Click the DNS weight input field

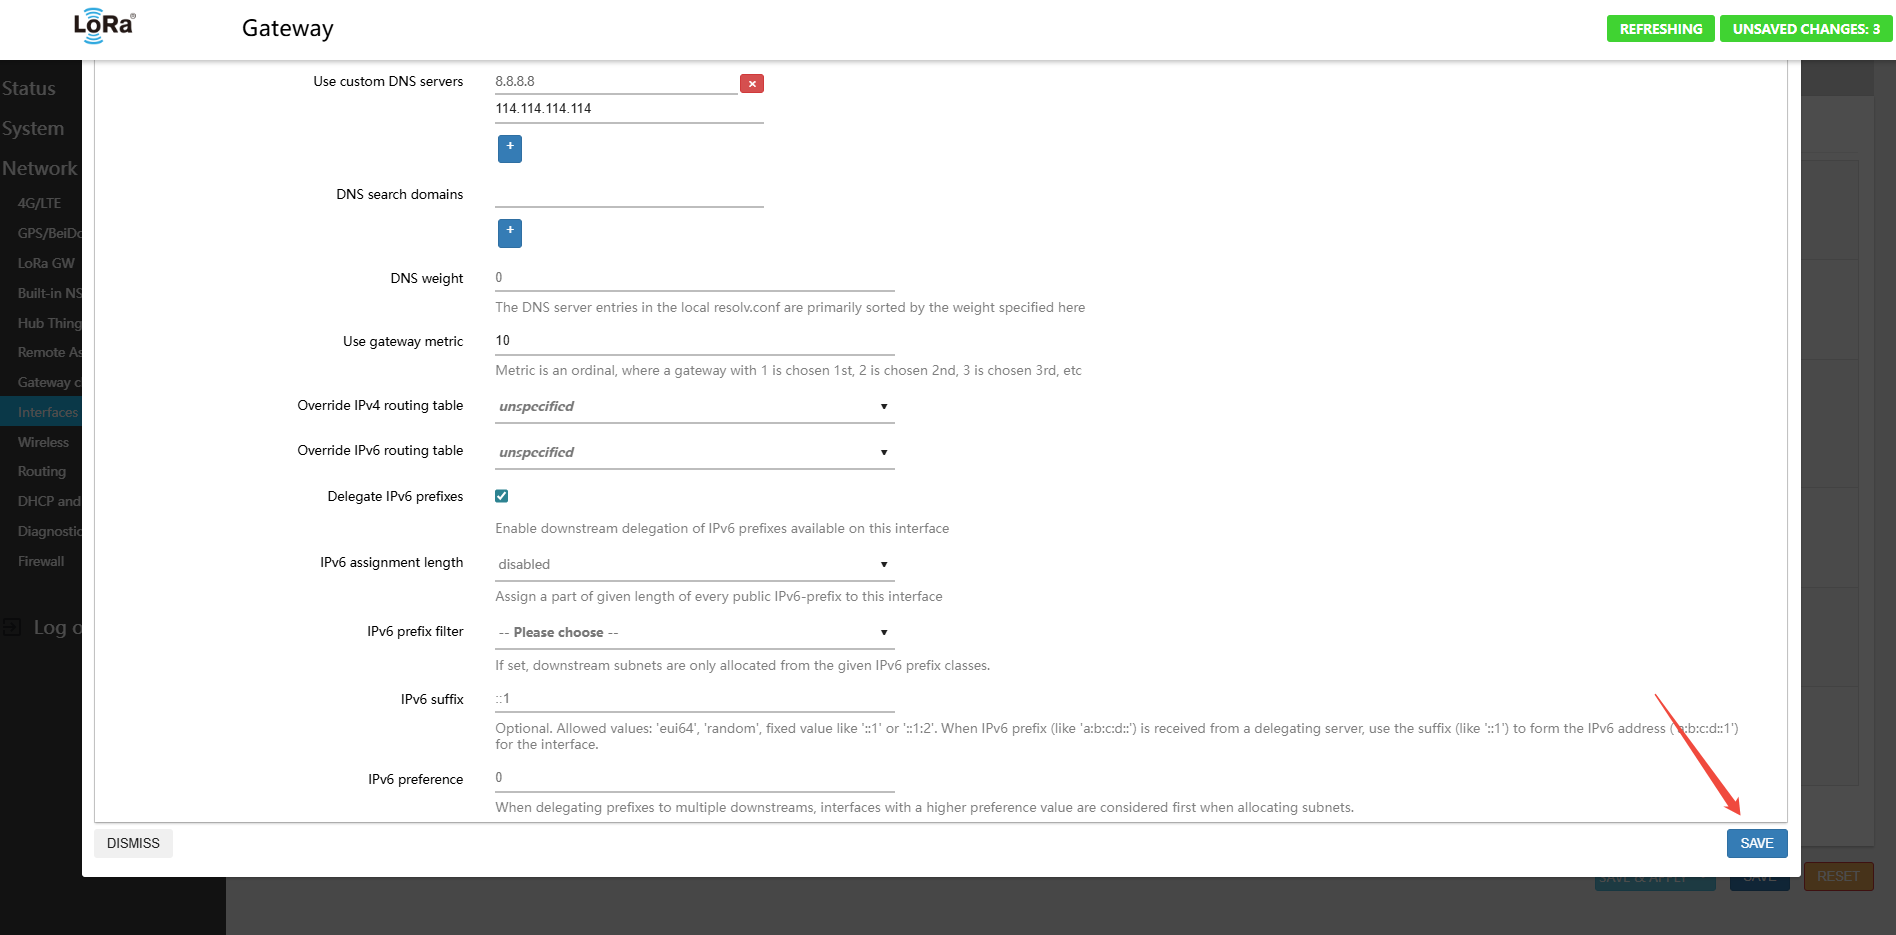[694, 278]
